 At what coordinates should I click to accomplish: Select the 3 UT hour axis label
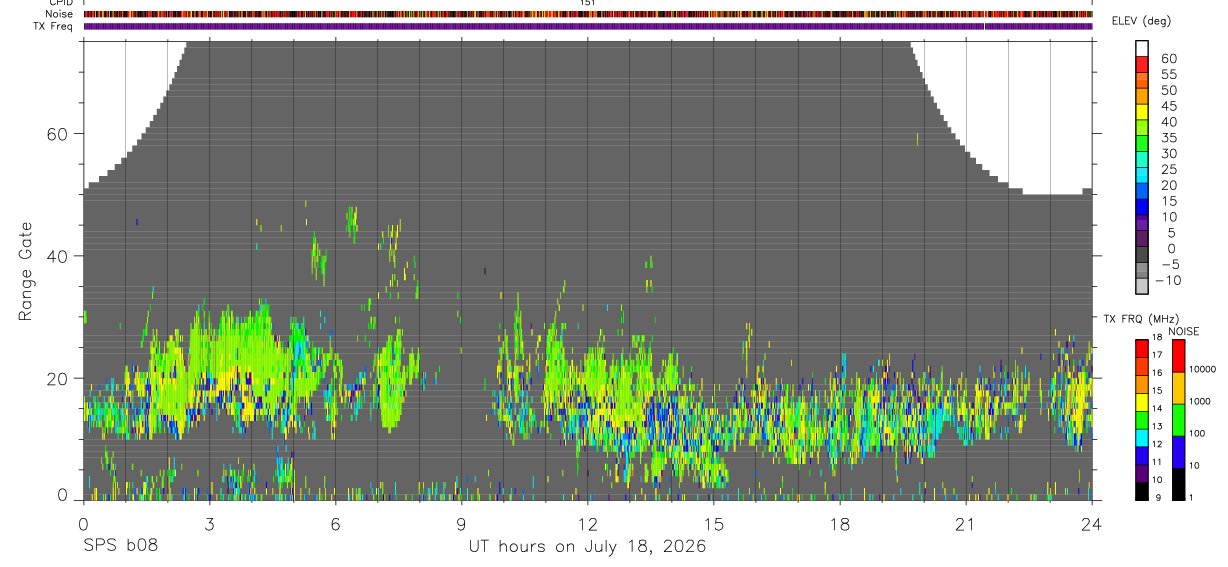209,524
